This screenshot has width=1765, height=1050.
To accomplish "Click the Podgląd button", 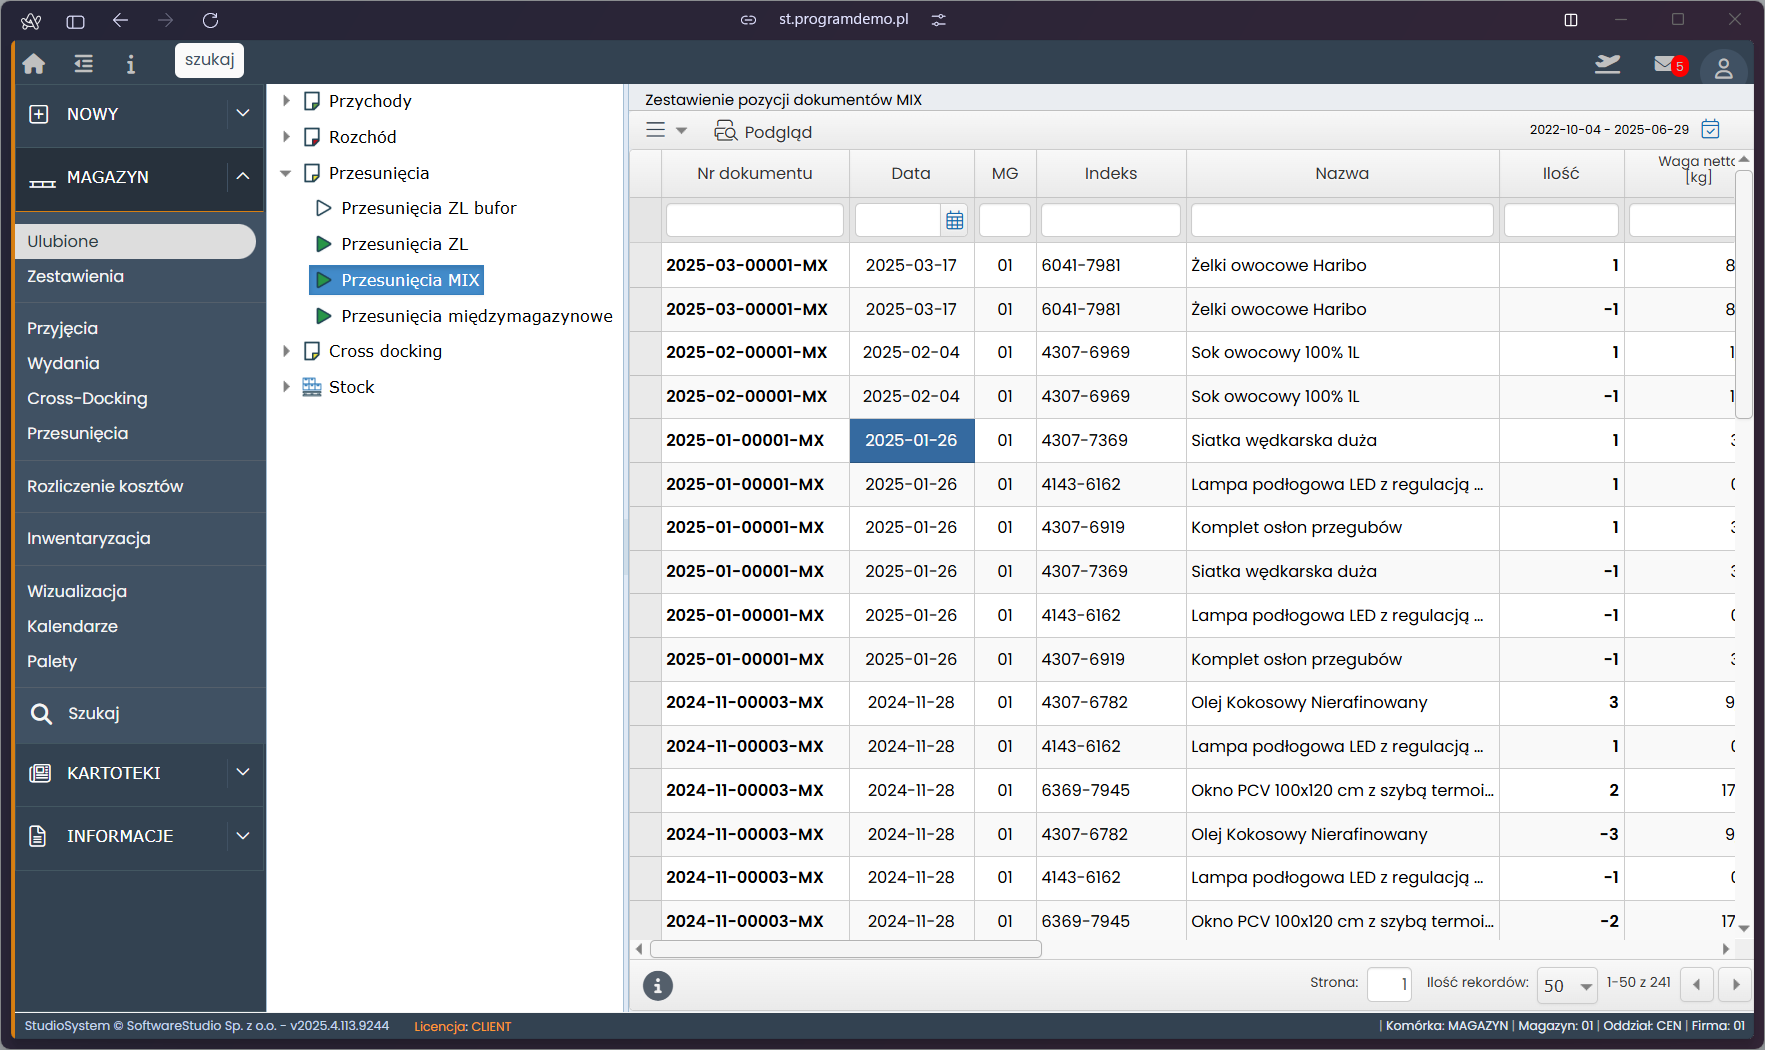I will pos(763,131).
